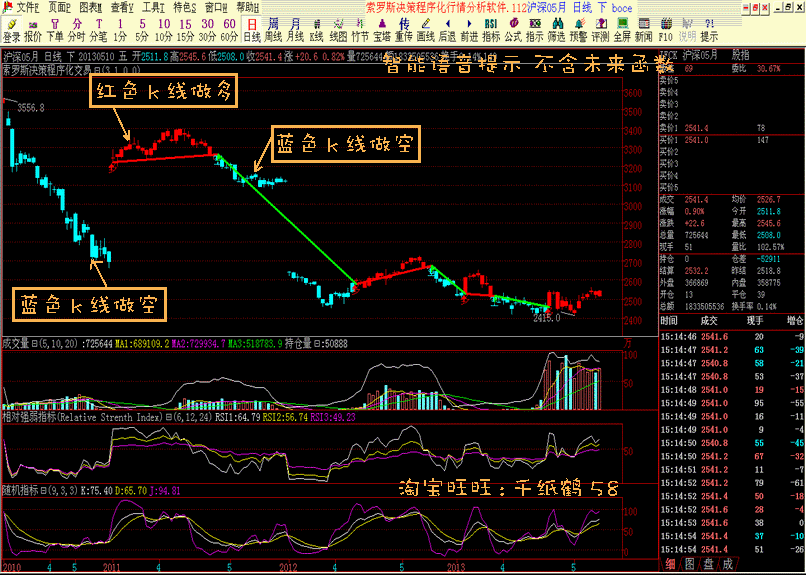Click the 2012 year marker on time axis

pyautogui.click(x=288, y=568)
